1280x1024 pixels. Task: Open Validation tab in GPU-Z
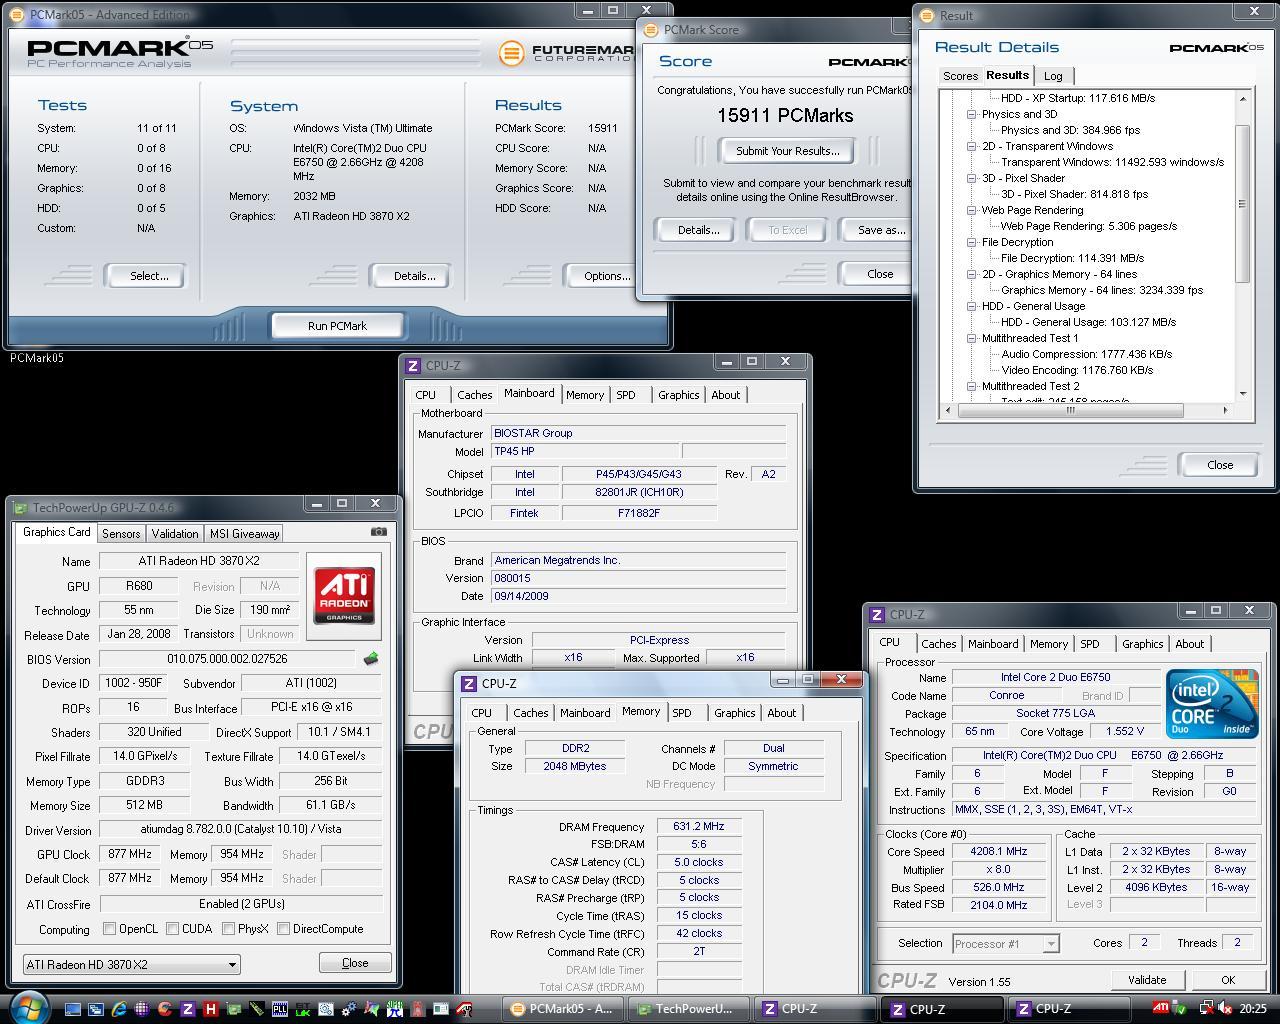(x=175, y=534)
